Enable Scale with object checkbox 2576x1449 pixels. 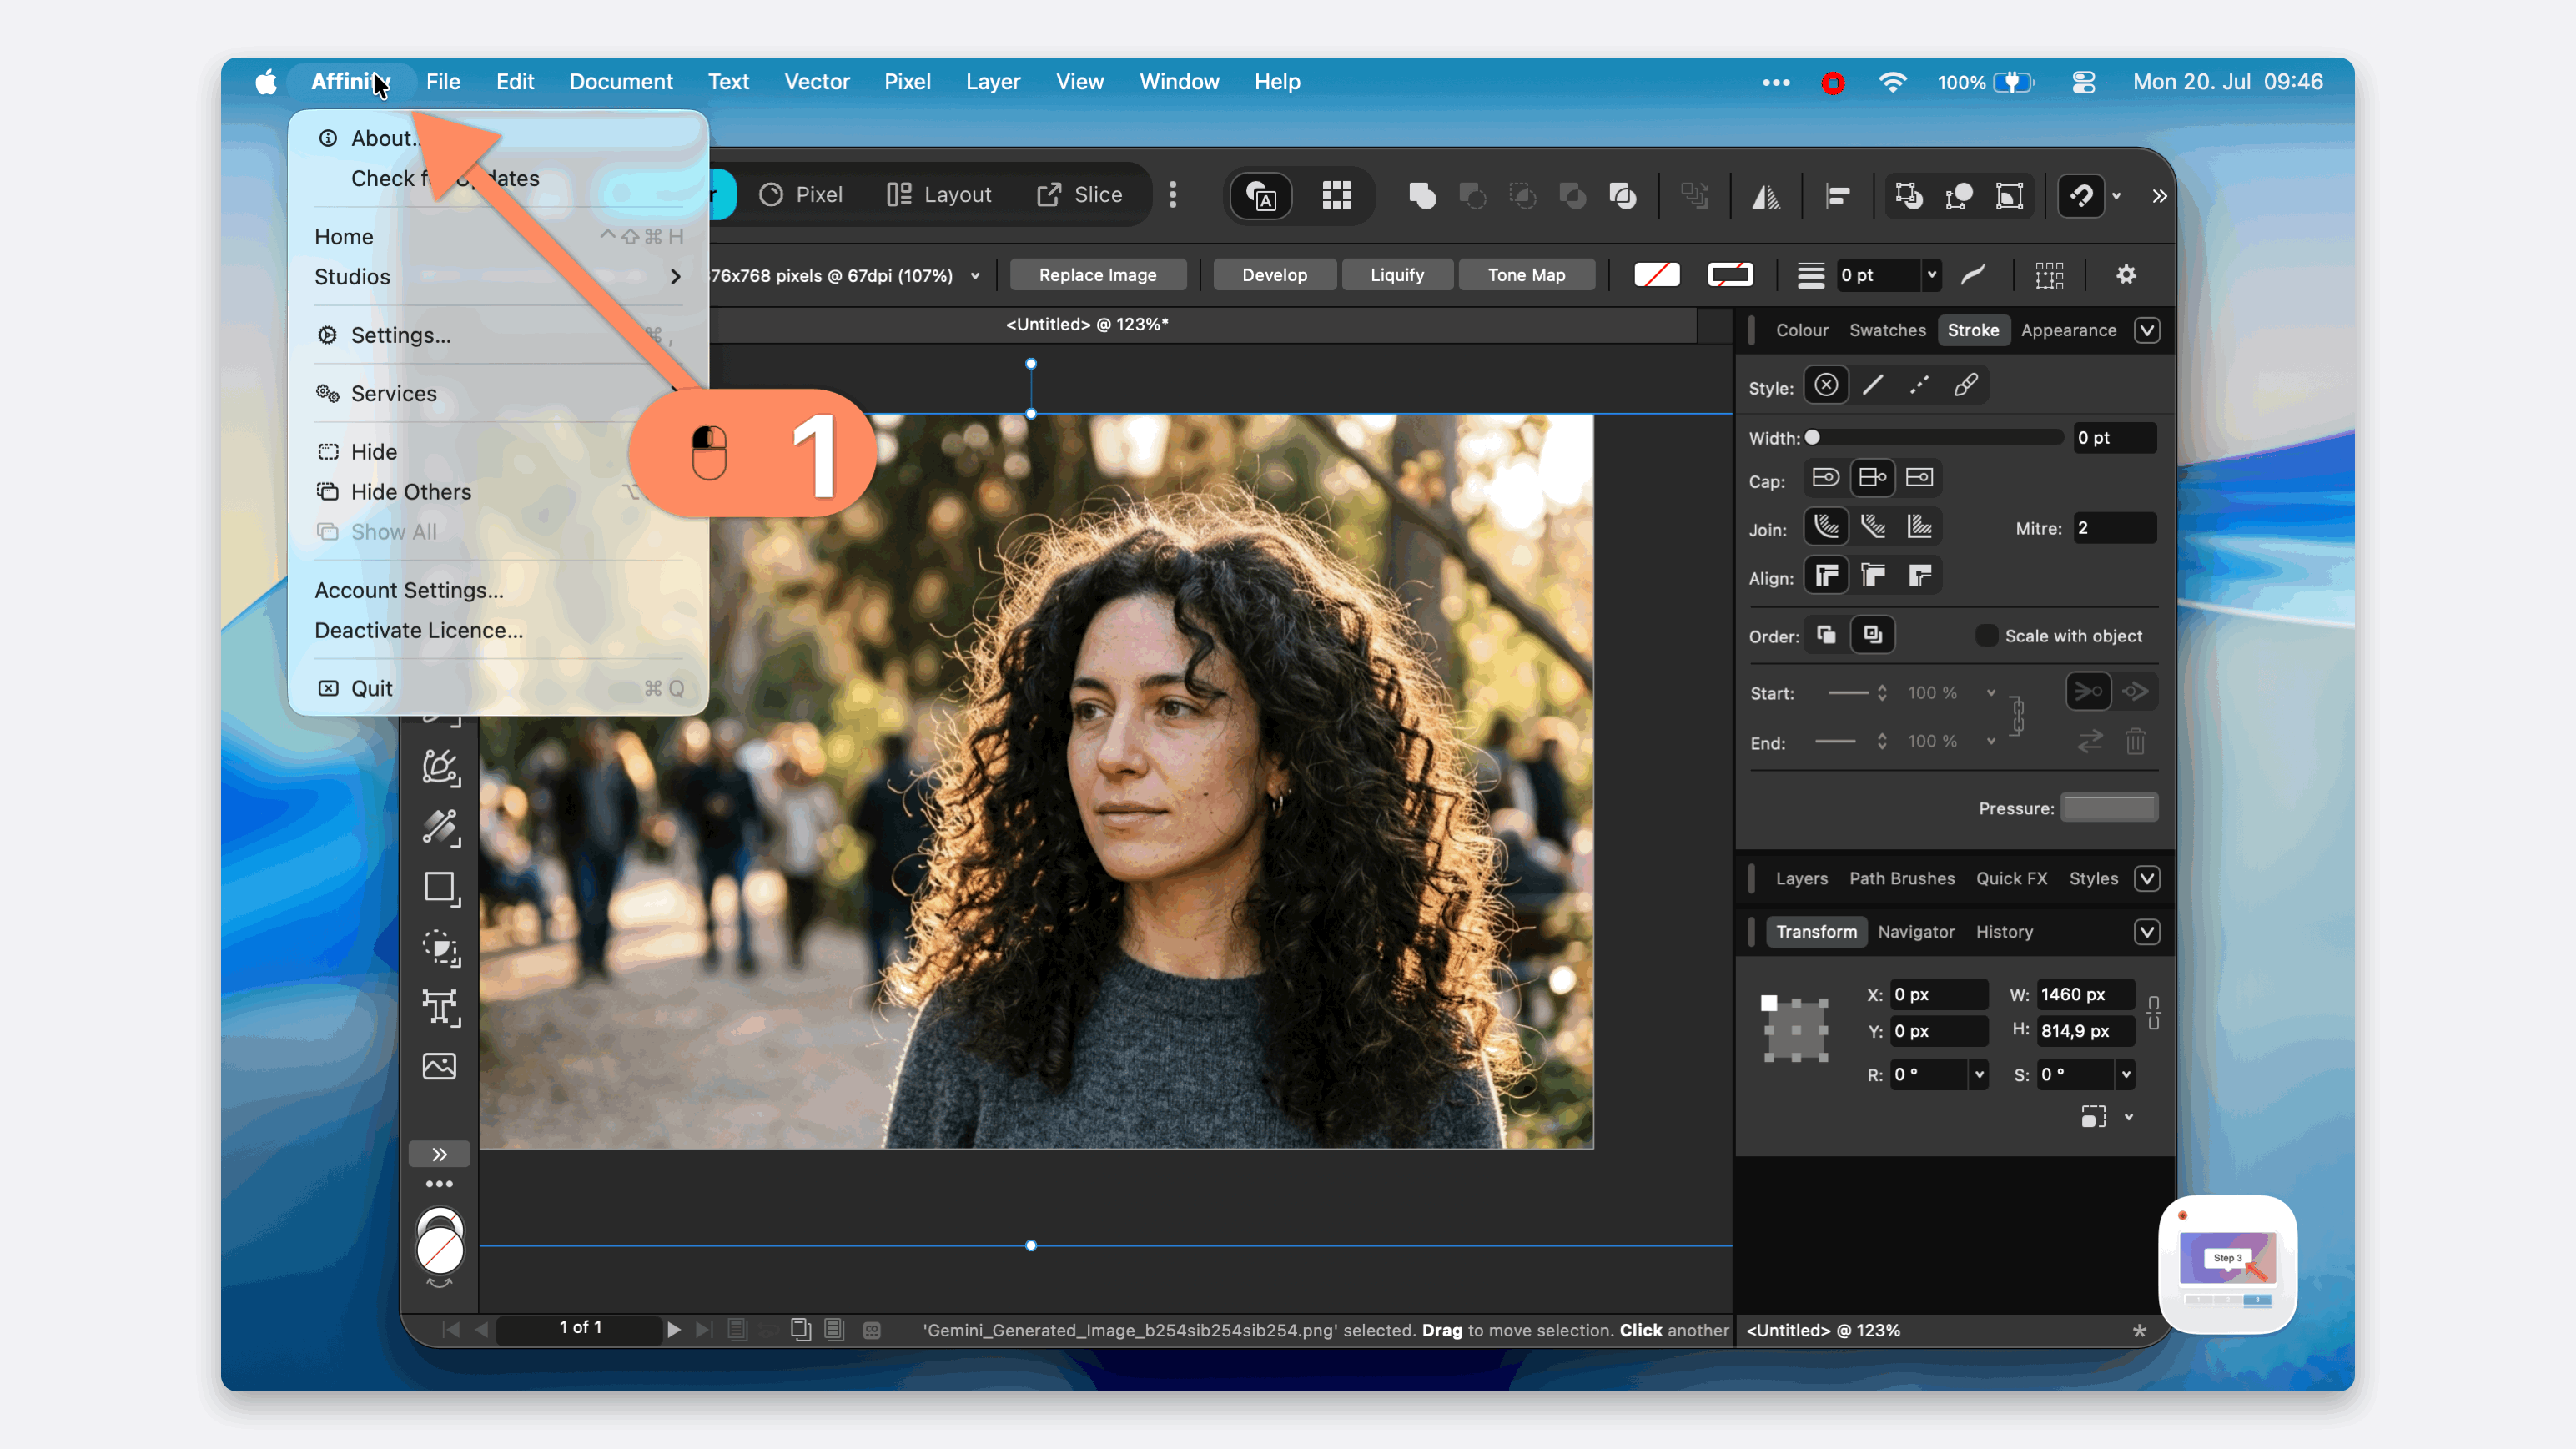coord(1986,636)
